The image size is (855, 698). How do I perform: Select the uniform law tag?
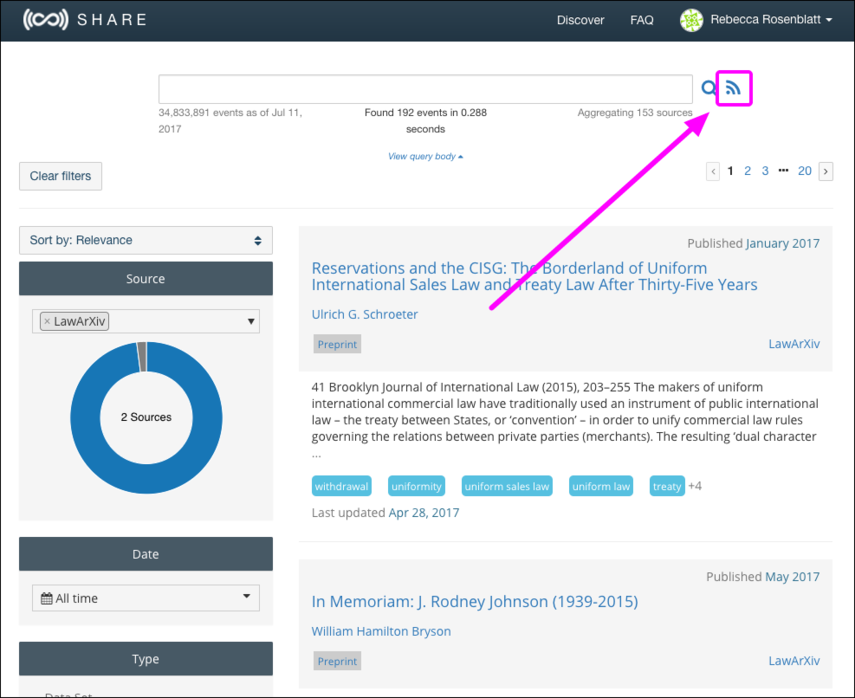[601, 486]
